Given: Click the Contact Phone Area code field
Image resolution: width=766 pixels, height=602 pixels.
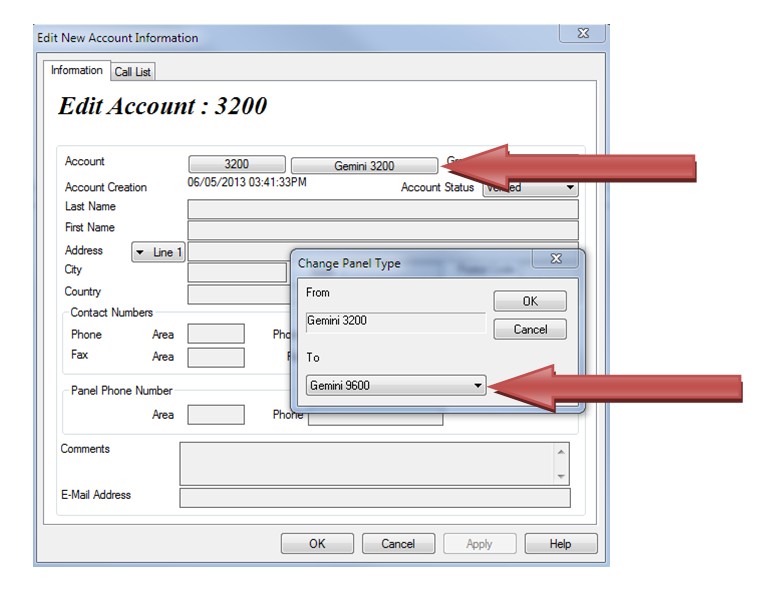Looking at the screenshot, I should [216, 335].
